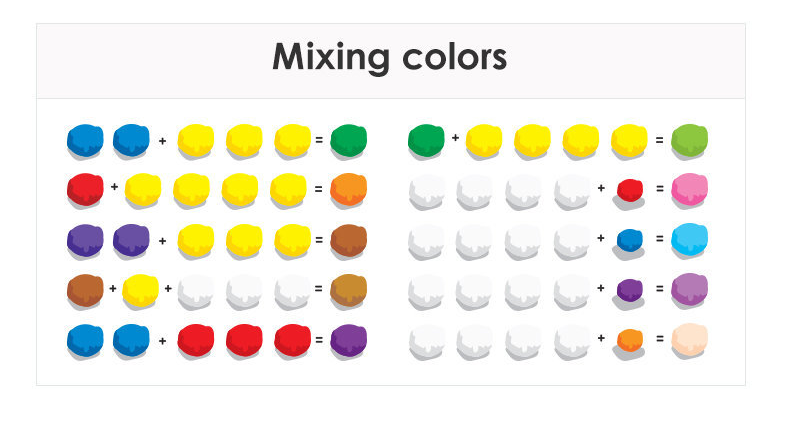Select the brown blob starting the white-mix row
The image size is (785, 424).
point(85,289)
